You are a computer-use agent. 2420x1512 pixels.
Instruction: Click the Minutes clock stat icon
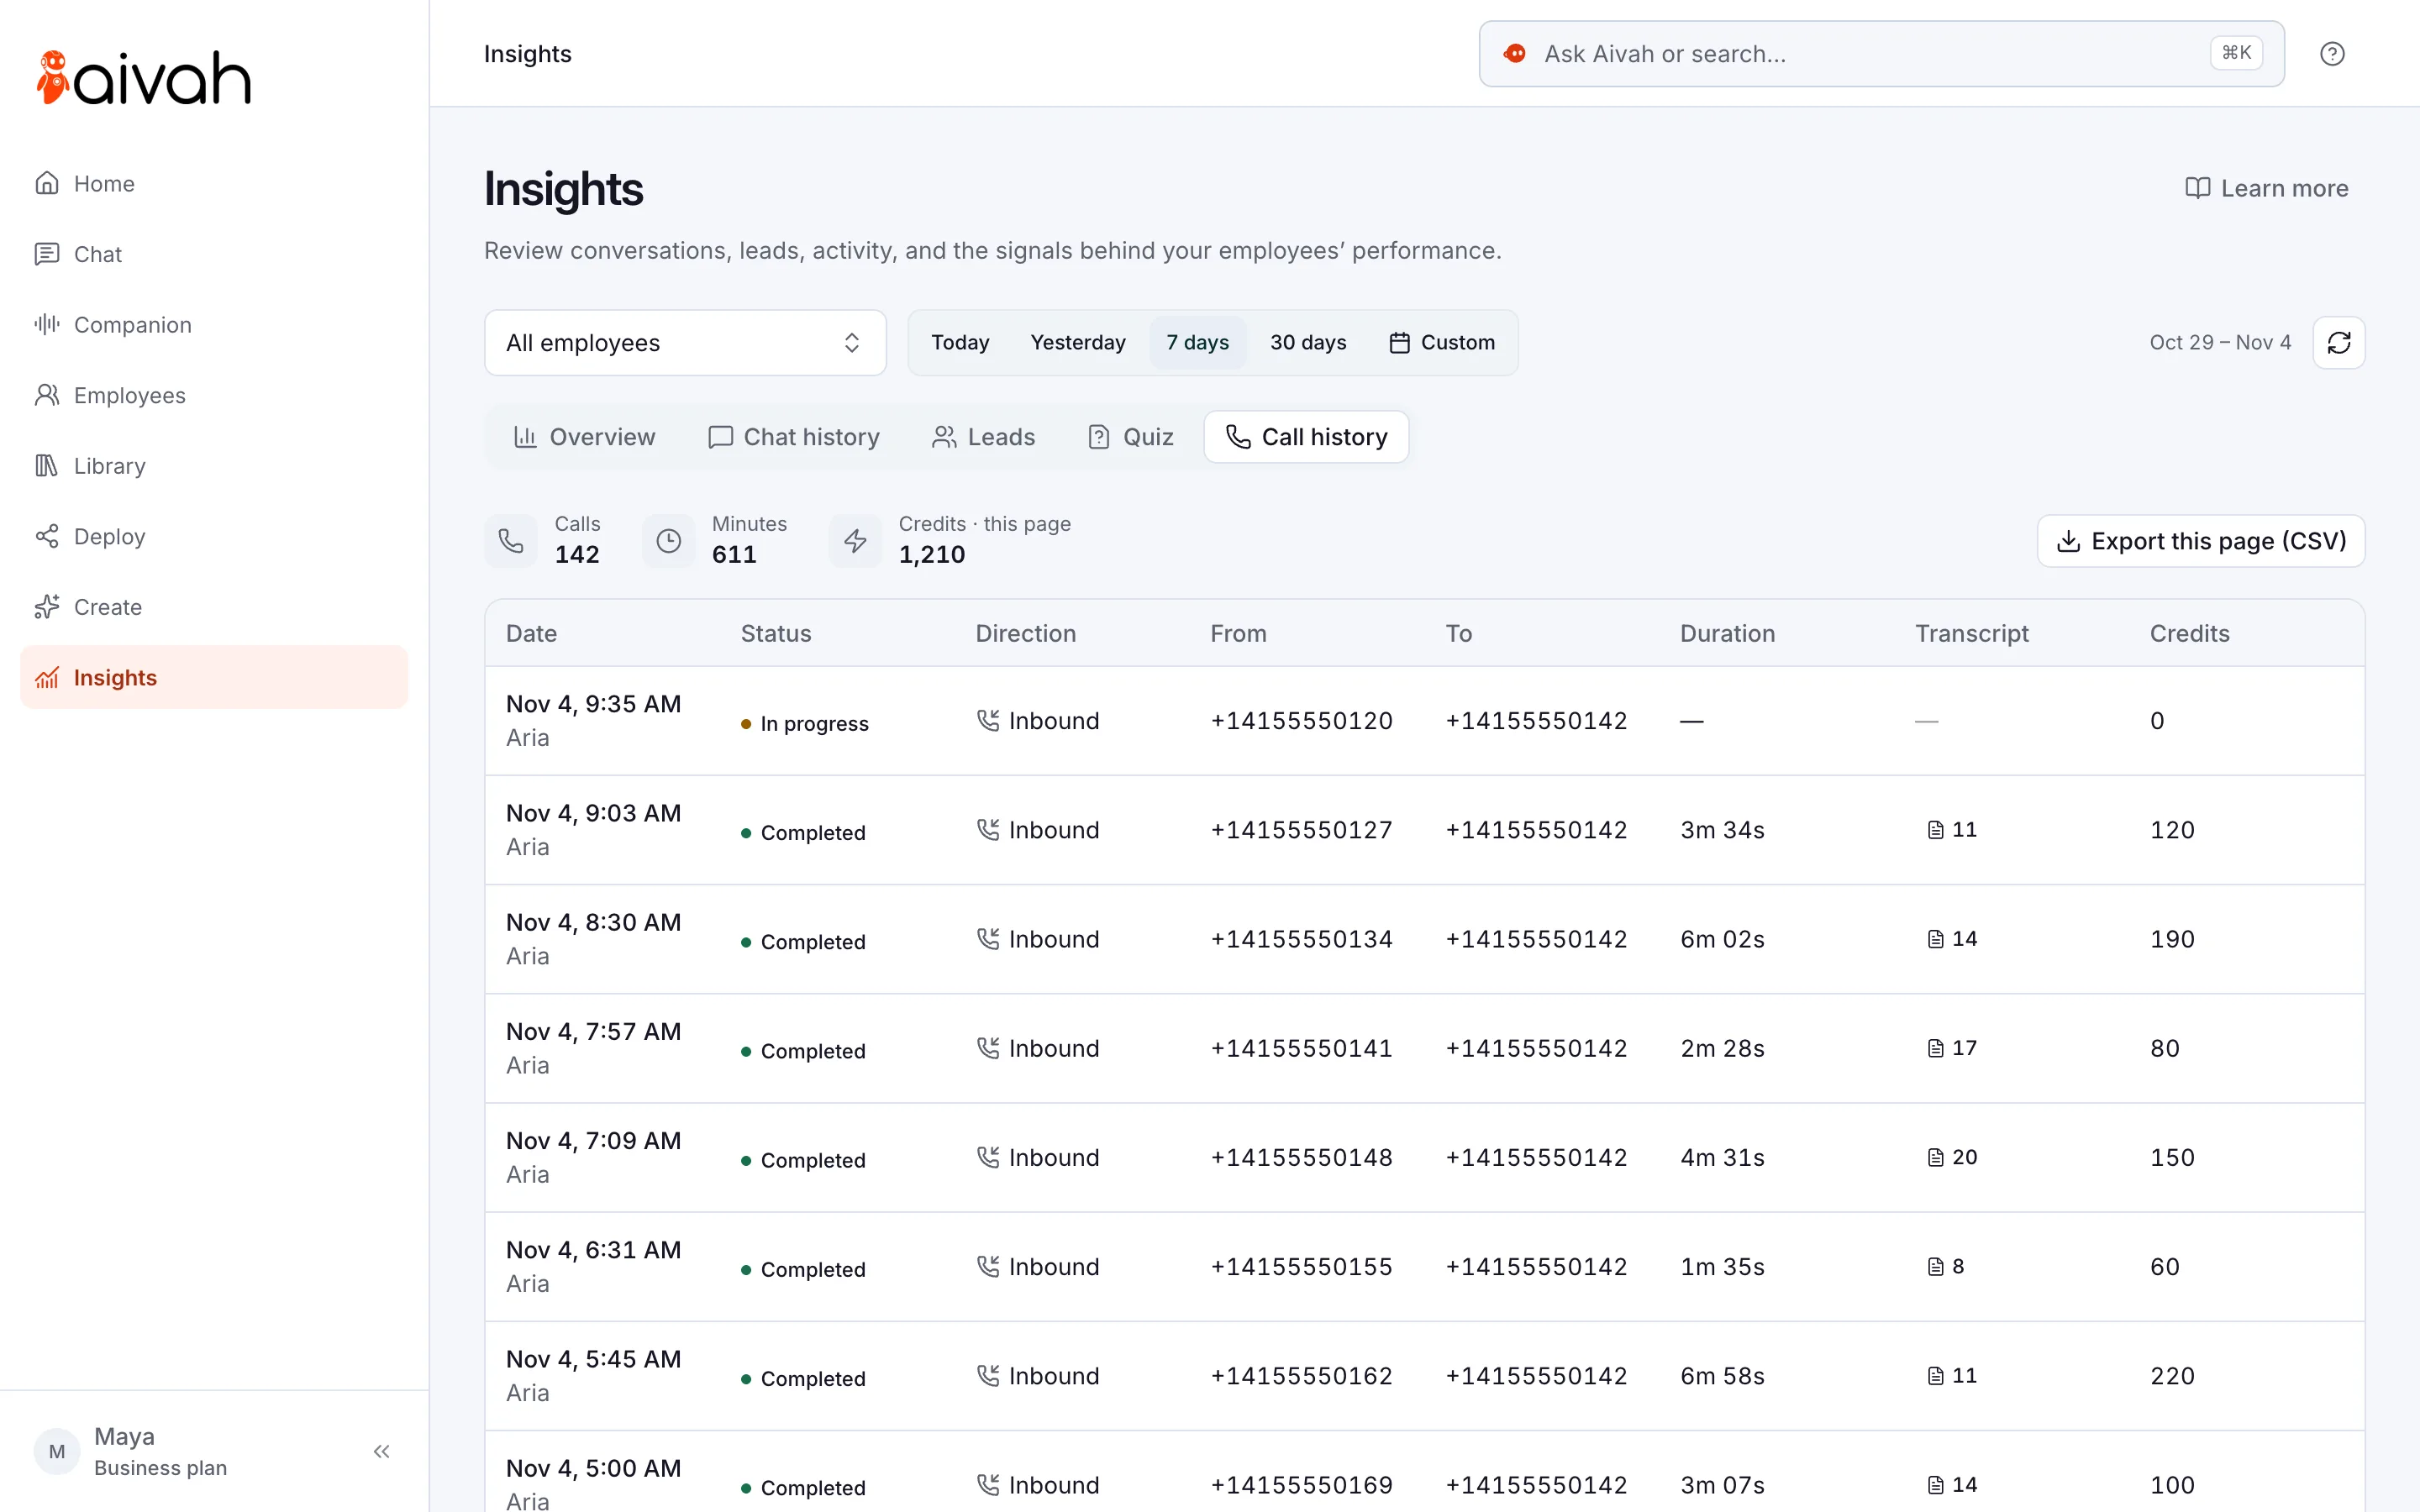[668, 541]
